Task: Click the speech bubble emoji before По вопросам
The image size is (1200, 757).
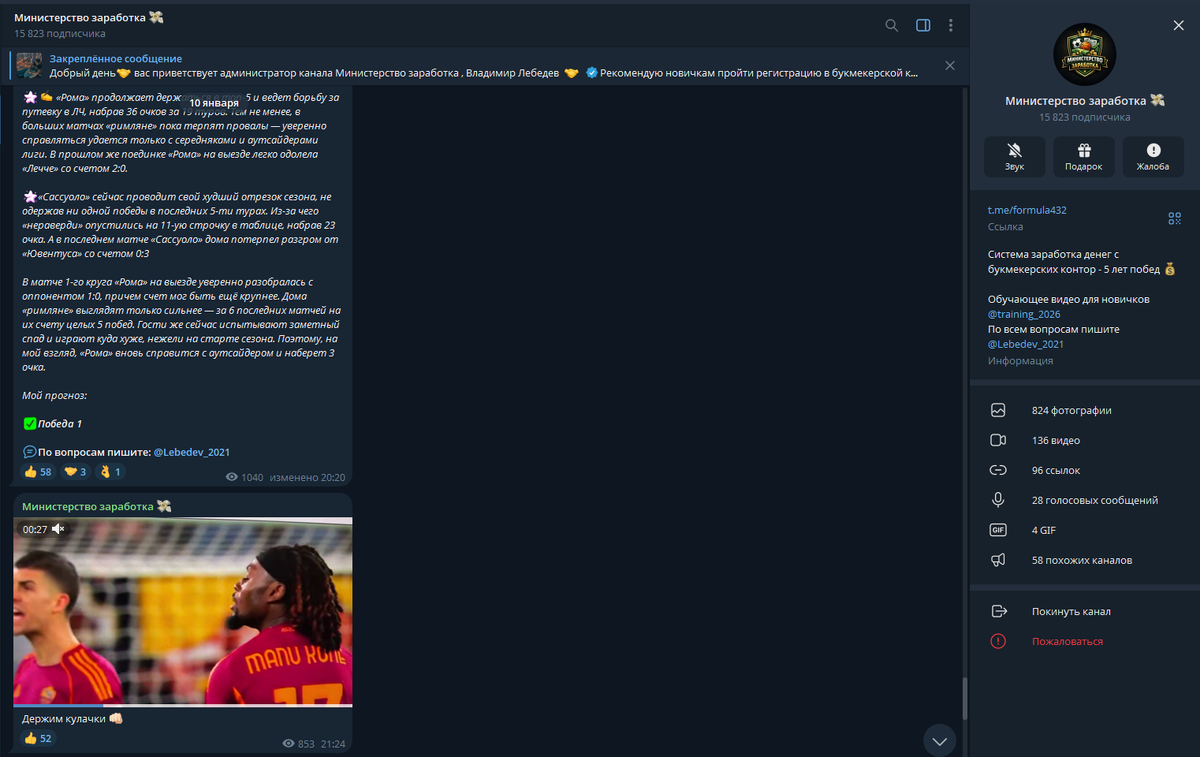Action: coord(29,452)
